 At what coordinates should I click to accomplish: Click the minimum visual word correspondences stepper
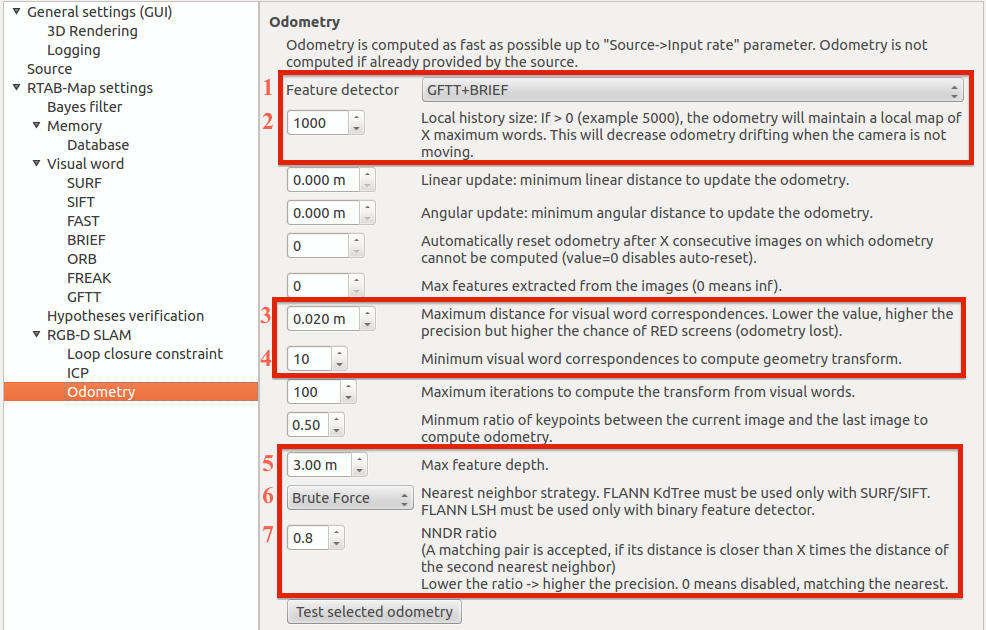click(340, 358)
